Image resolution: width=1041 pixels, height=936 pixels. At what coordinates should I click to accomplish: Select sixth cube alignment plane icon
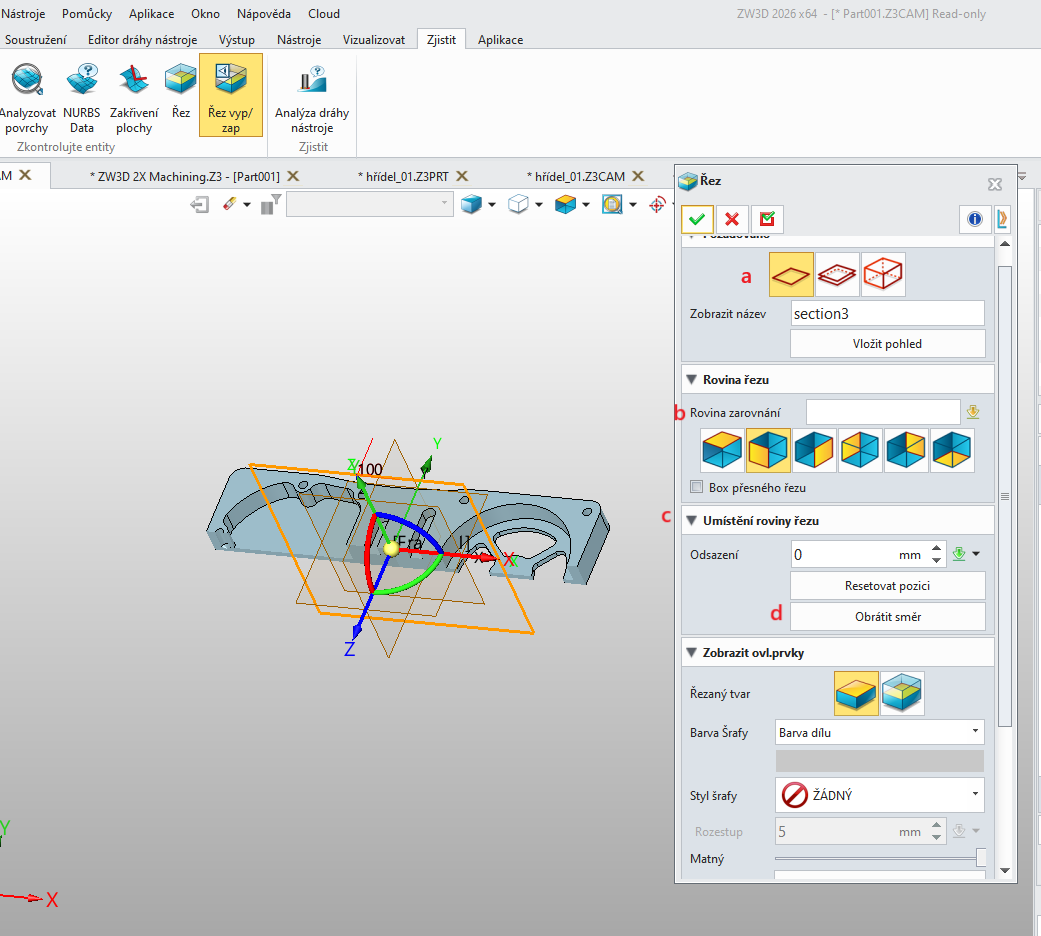click(x=952, y=450)
